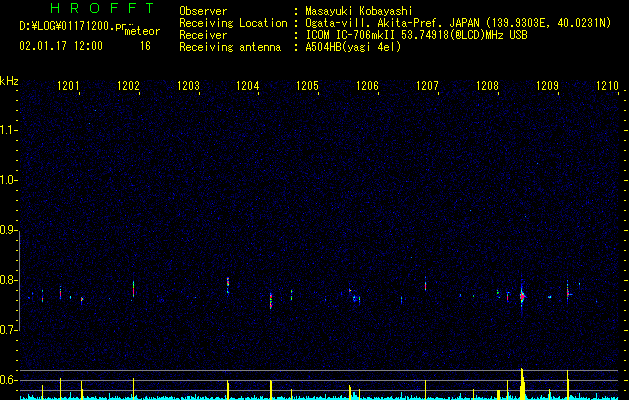Click the 1204 time axis label
The height and width of the screenshot is (400, 629).
click(x=248, y=85)
